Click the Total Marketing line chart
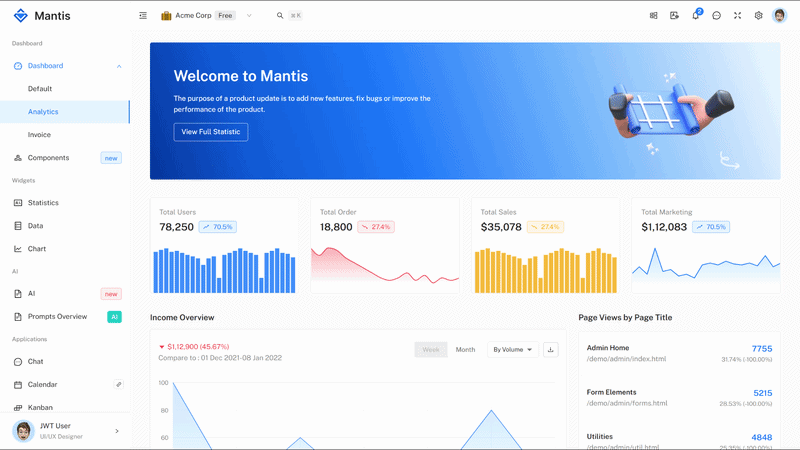800x450 pixels. (x=706, y=264)
